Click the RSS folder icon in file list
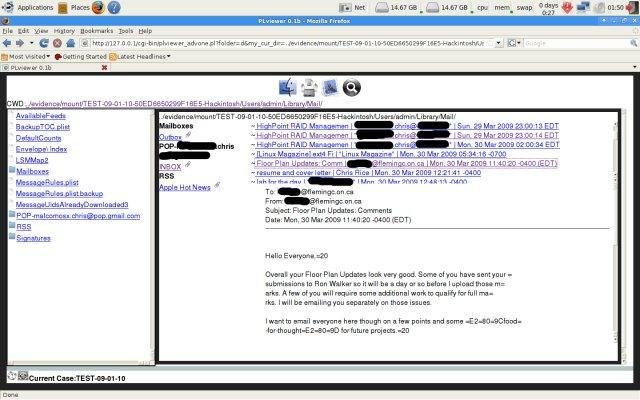This screenshot has width=640, height=400. coord(12,225)
